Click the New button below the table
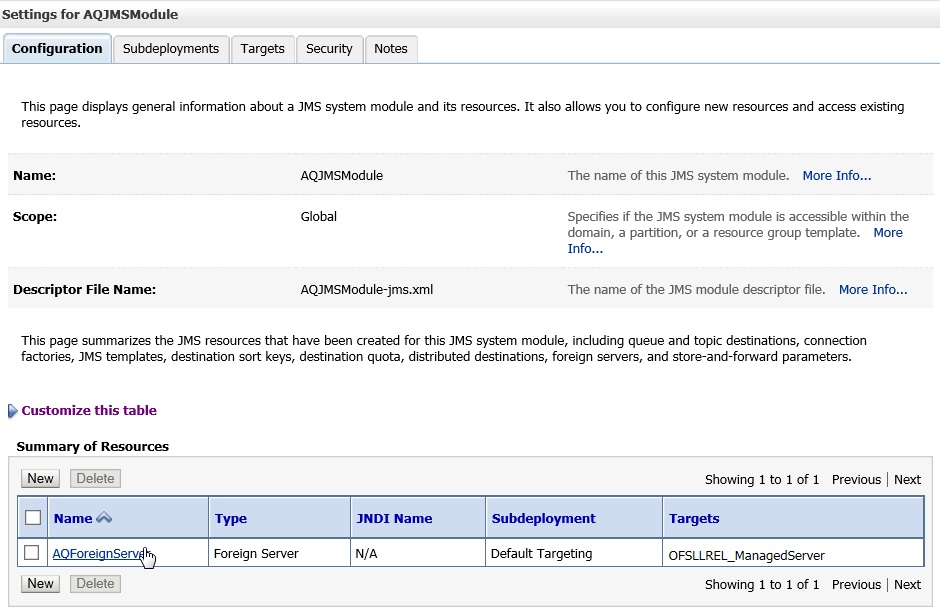 pos(40,583)
